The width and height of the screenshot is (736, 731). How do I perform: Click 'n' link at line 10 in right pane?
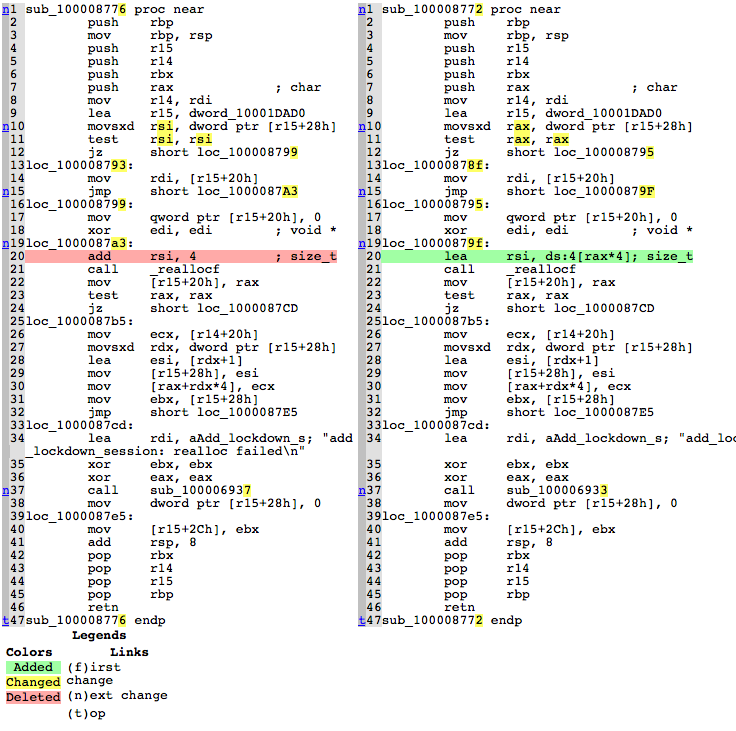pyautogui.click(x=362, y=126)
